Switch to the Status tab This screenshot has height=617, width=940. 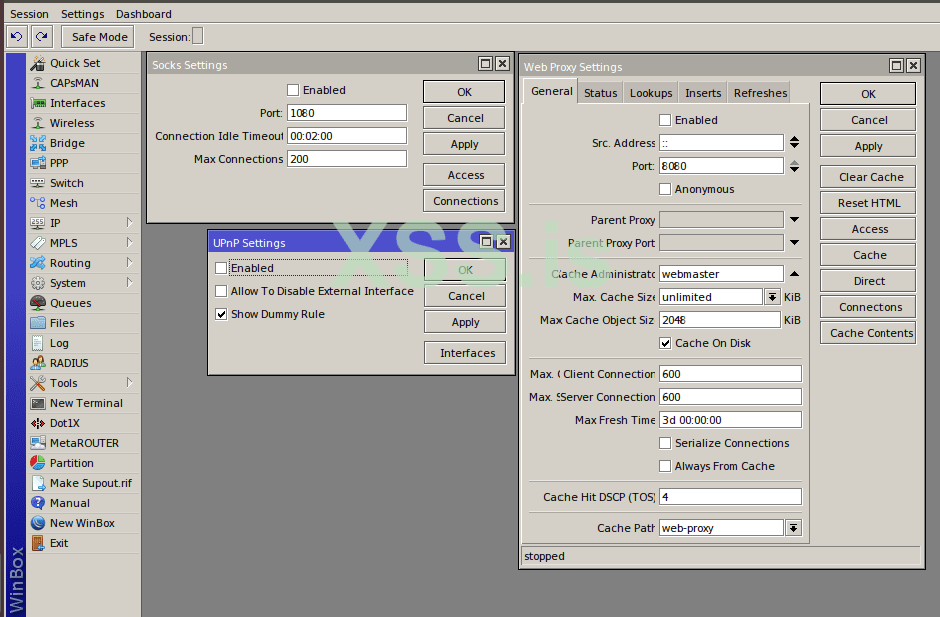(601, 93)
